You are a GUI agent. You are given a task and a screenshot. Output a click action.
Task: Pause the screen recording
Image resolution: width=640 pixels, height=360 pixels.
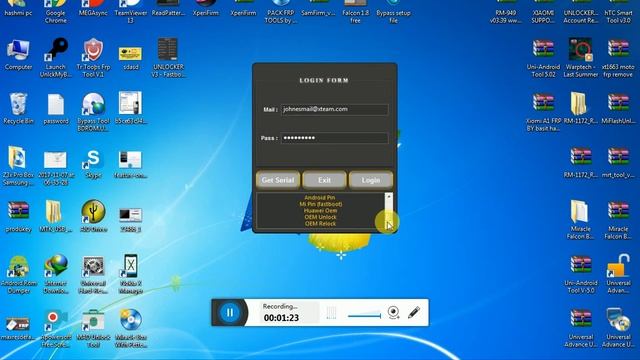[230, 313]
